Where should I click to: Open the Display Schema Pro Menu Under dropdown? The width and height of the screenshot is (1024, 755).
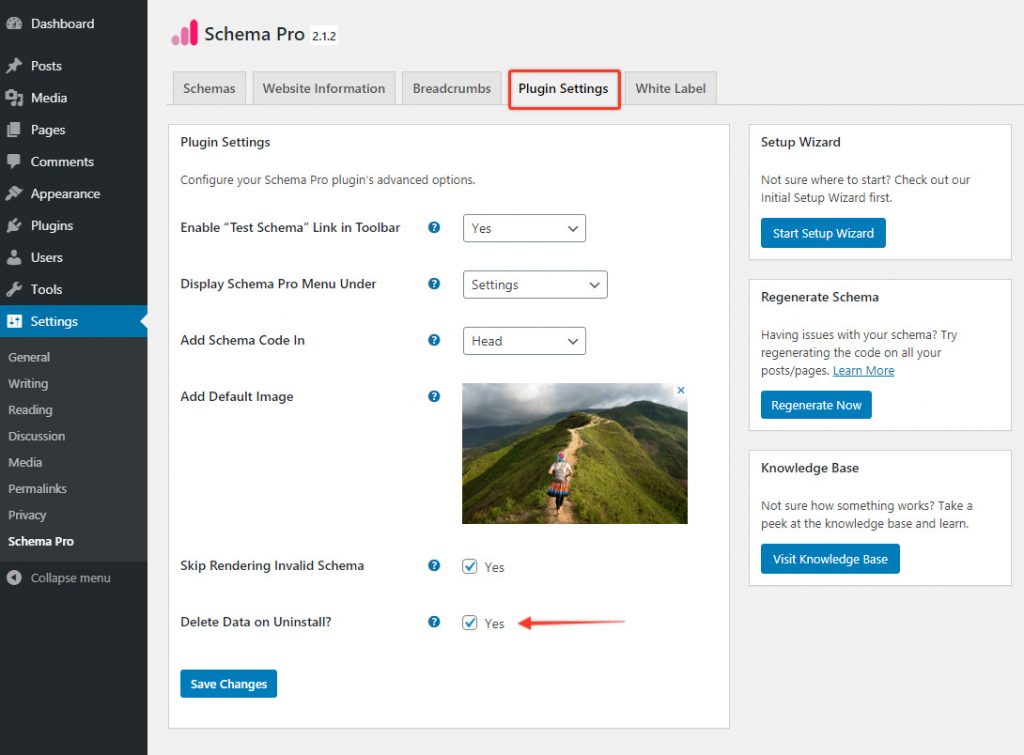pos(534,284)
